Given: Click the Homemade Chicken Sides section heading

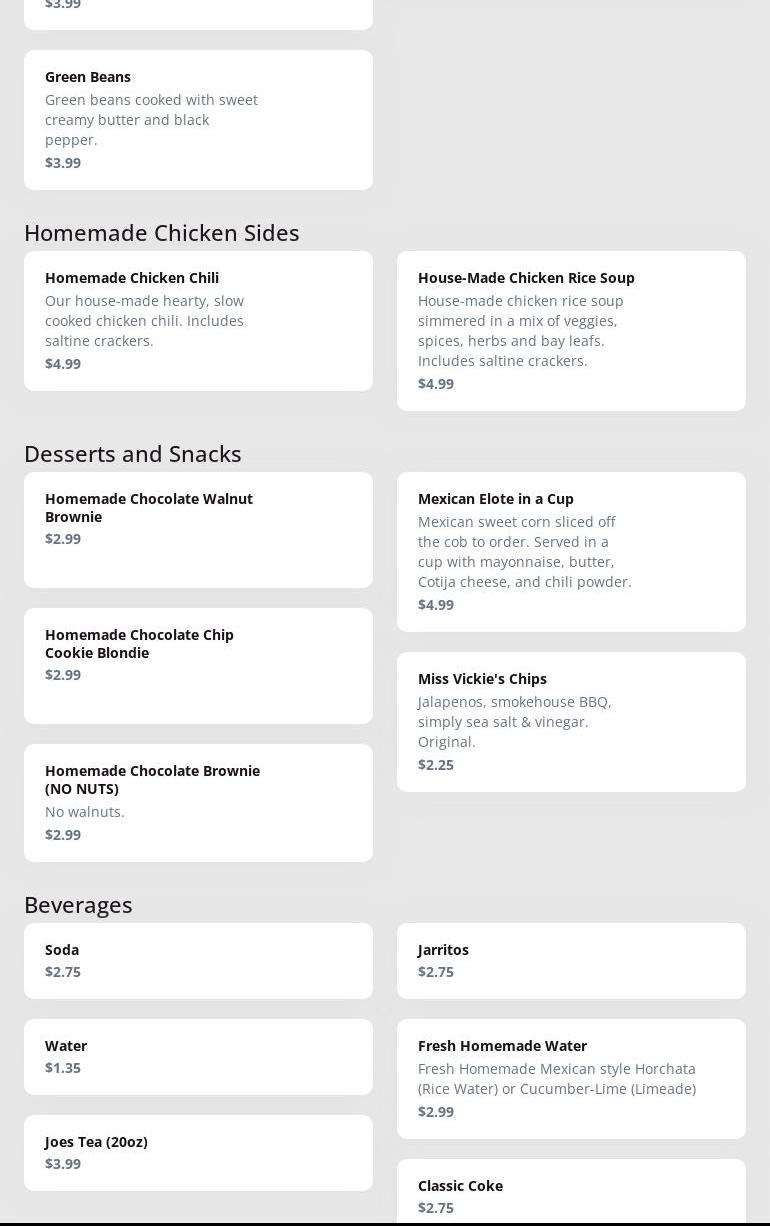Looking at the screenshot, I should tap(162, 232).
